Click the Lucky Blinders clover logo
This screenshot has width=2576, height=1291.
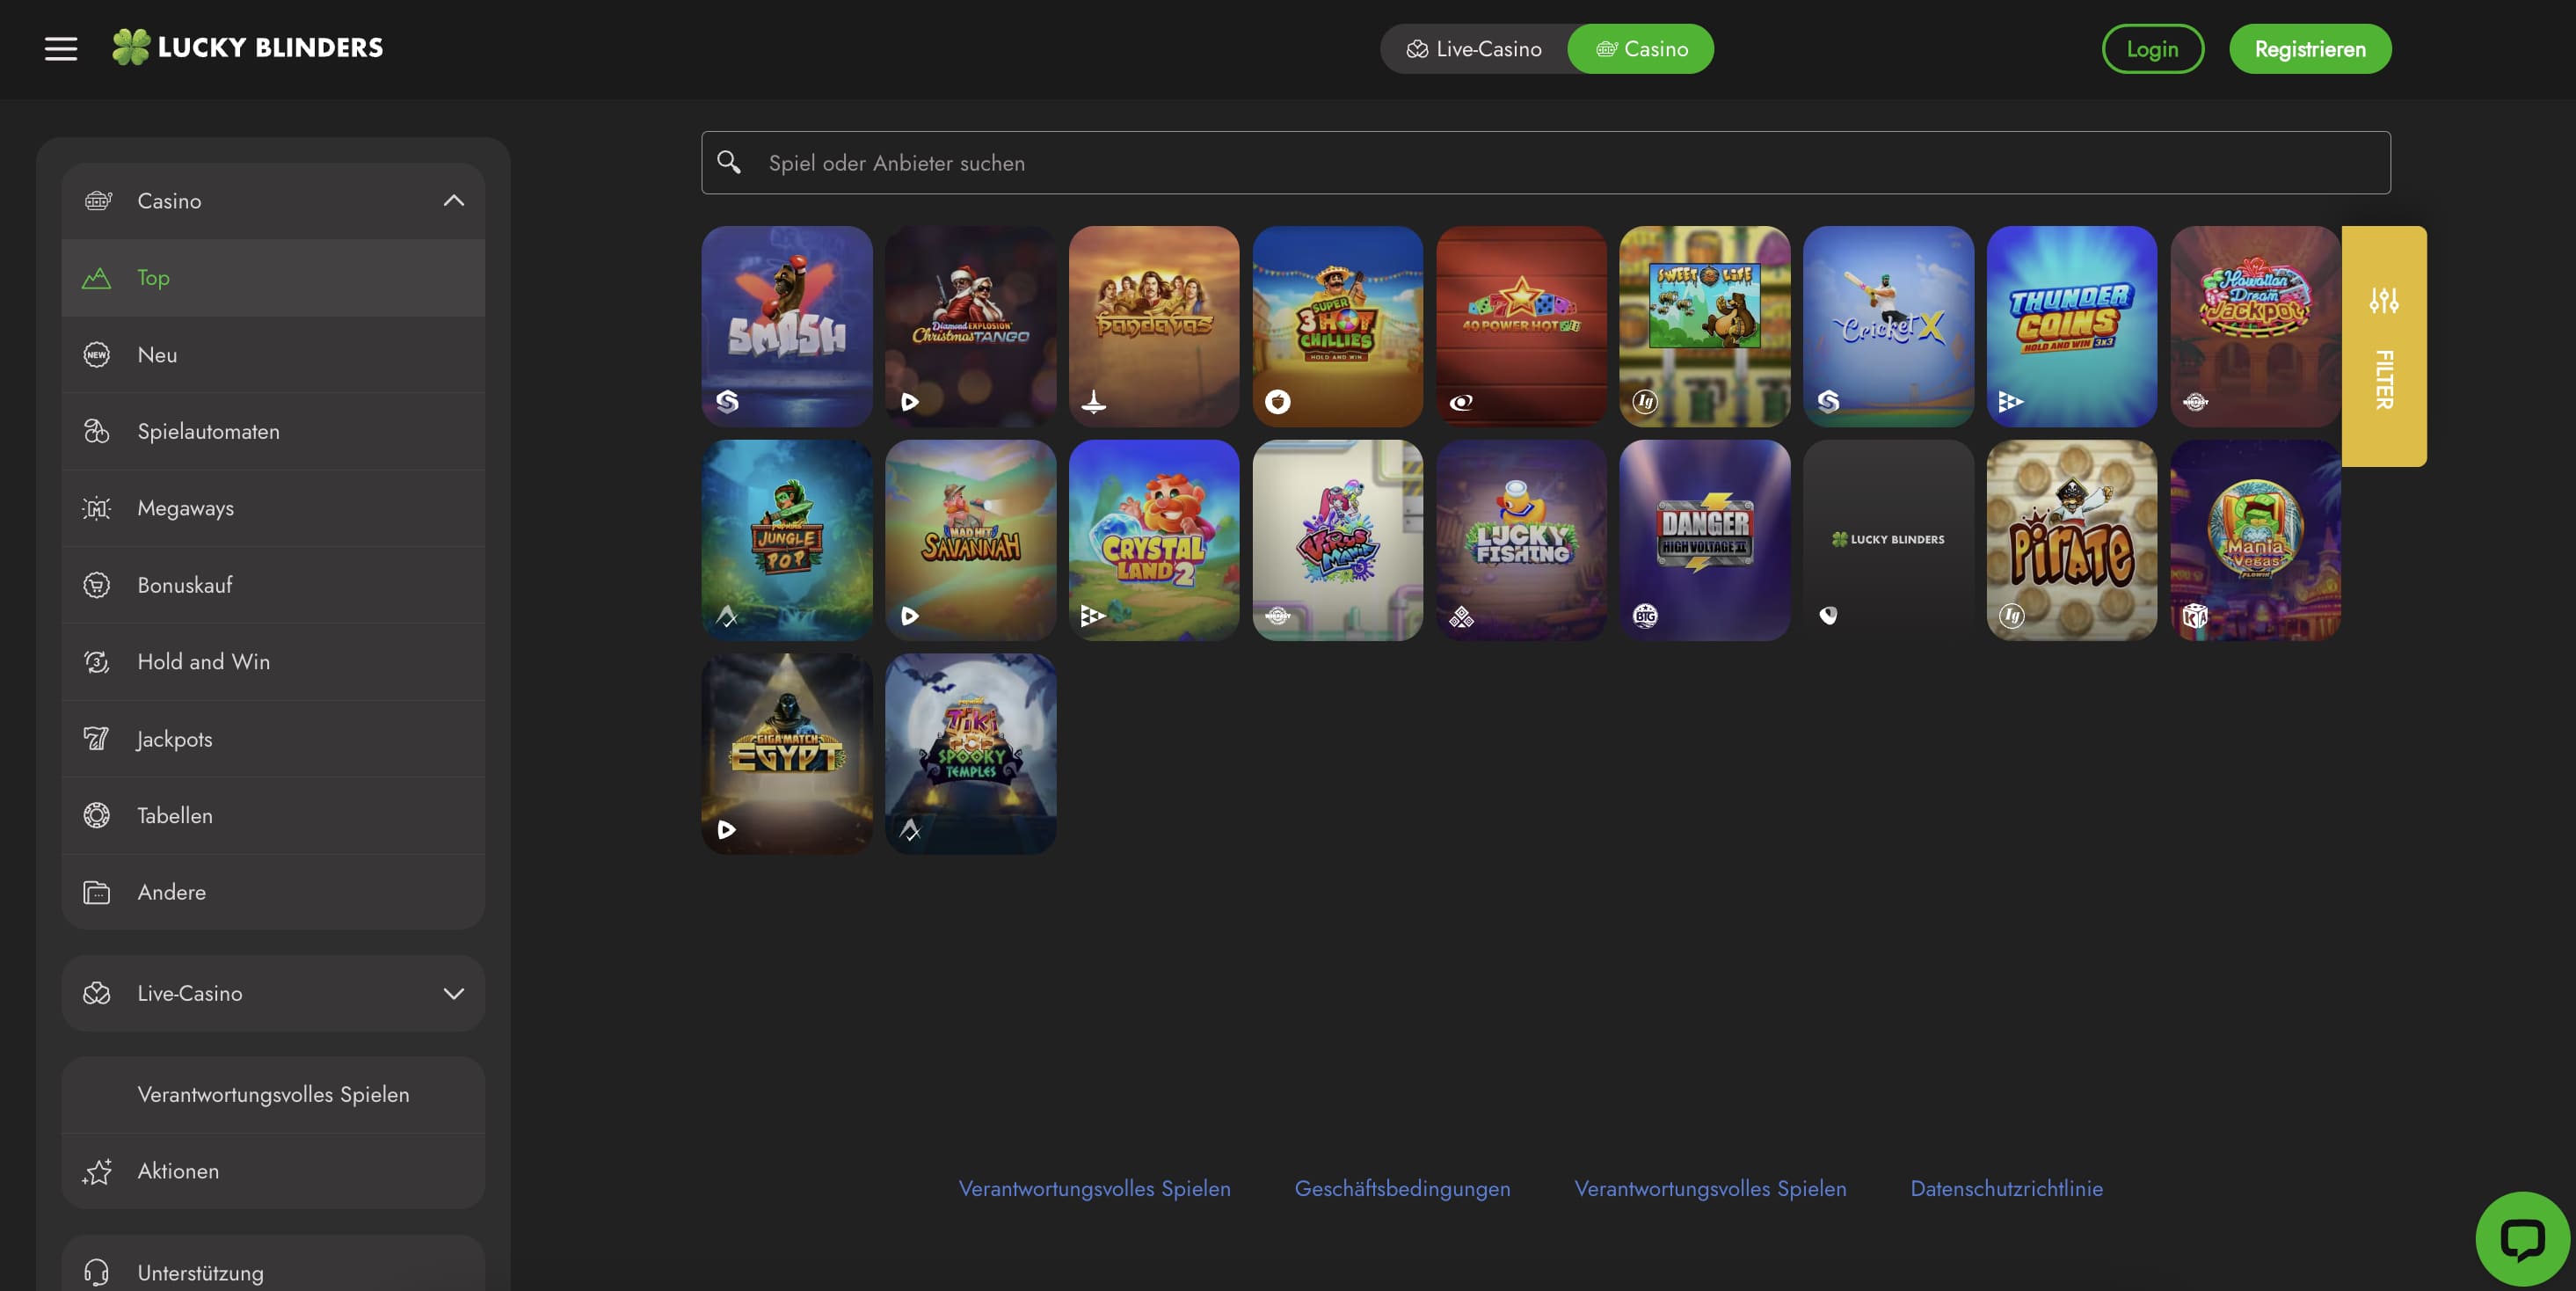131,47
